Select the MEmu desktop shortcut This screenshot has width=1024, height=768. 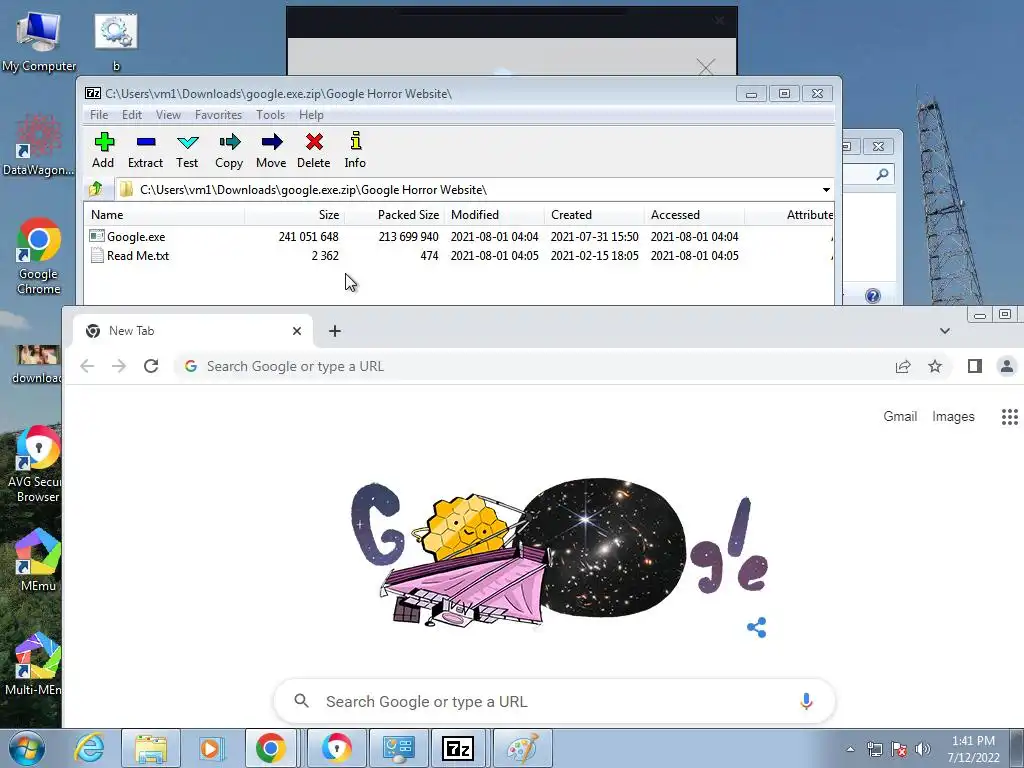tap(38, 560)
